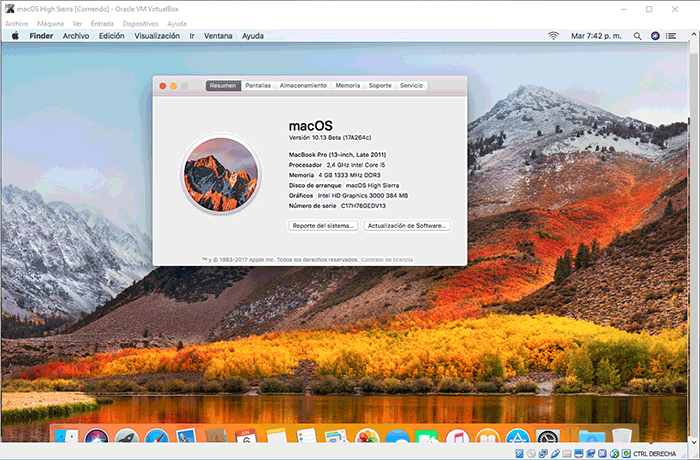
Task: Click Reporte del sistema button
Action: pyautogui.click(x=323, y=226)
